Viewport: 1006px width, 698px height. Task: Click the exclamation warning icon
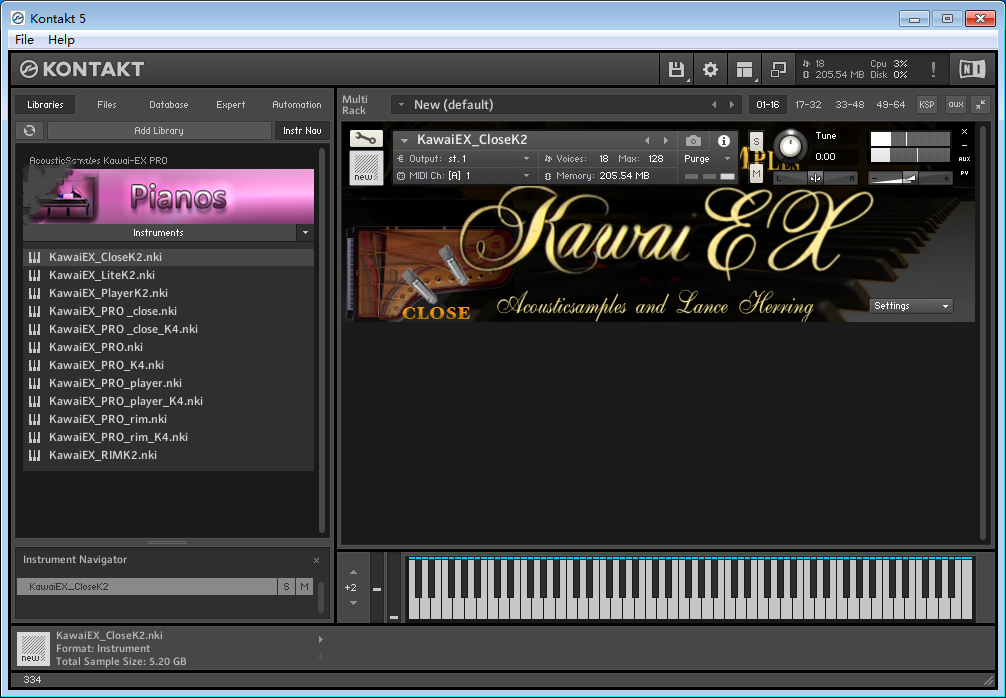point(933,69)
